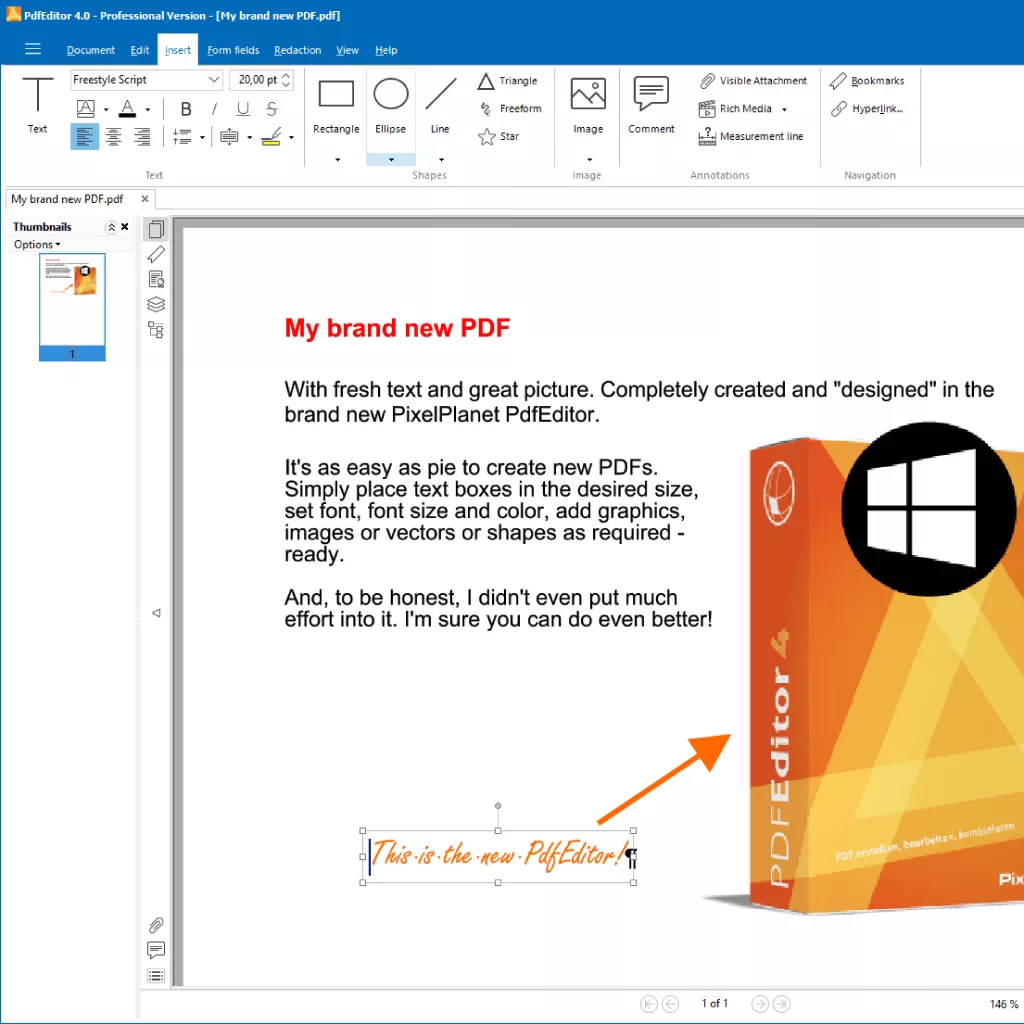Viewport: 1024px width, 1024px height.
Task: Set text alignment to left
Action: click(84, 136)
